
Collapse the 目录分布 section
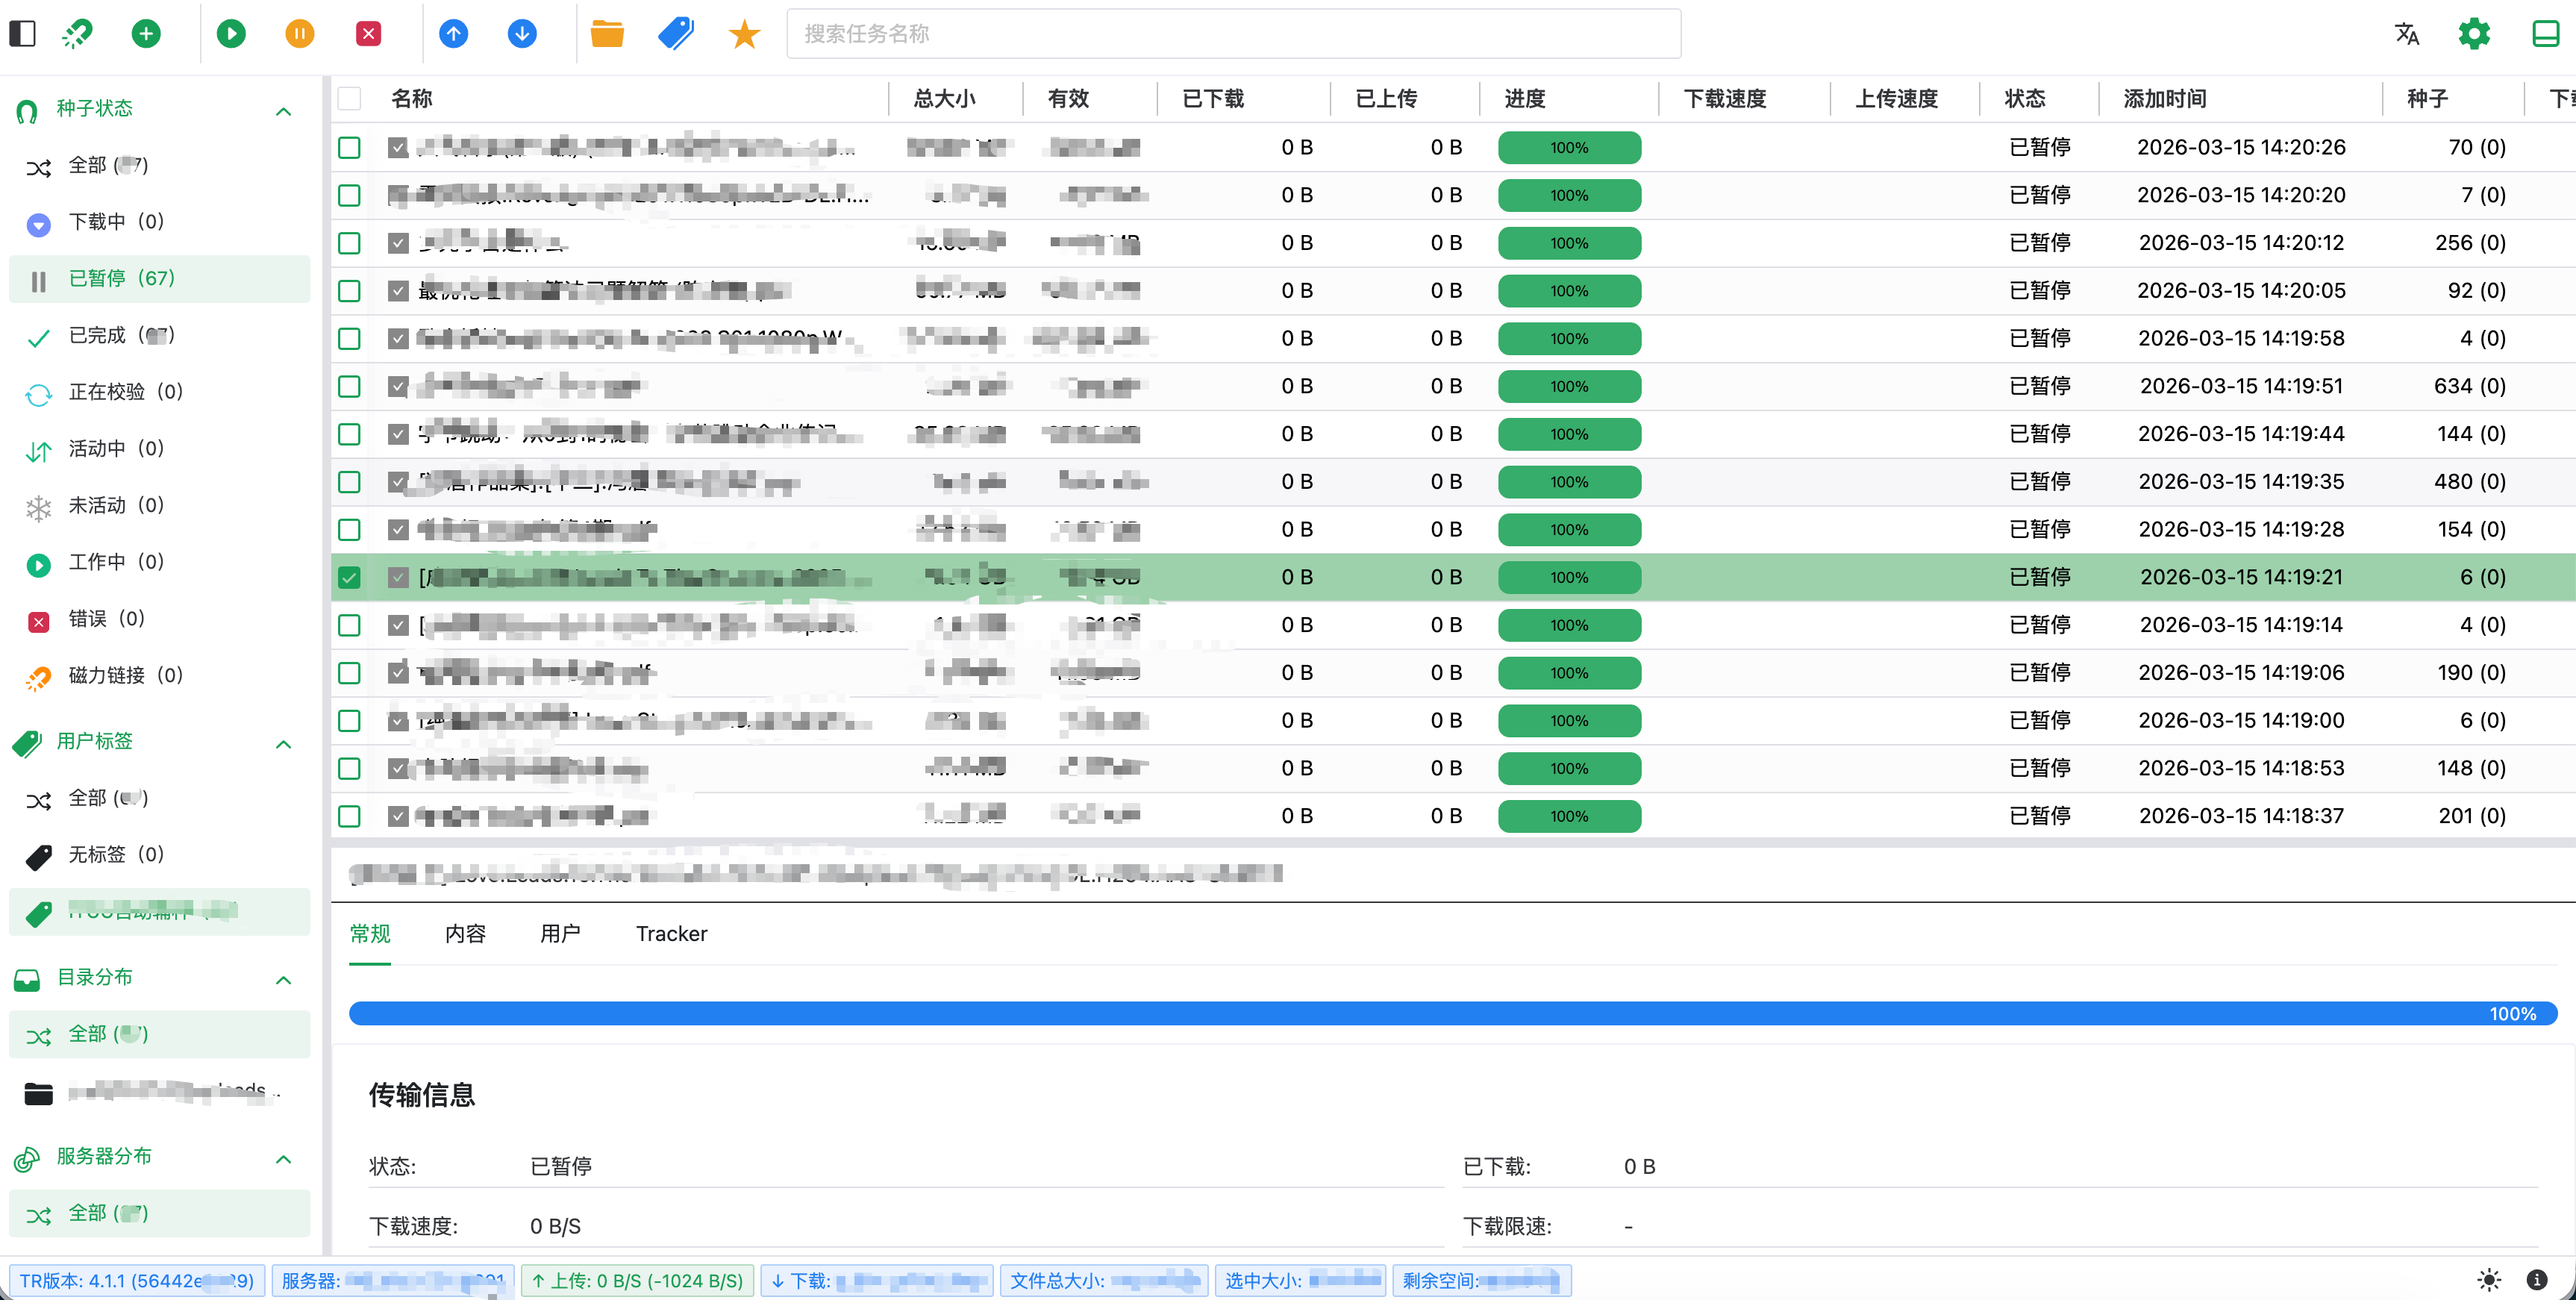click(283, 980)
